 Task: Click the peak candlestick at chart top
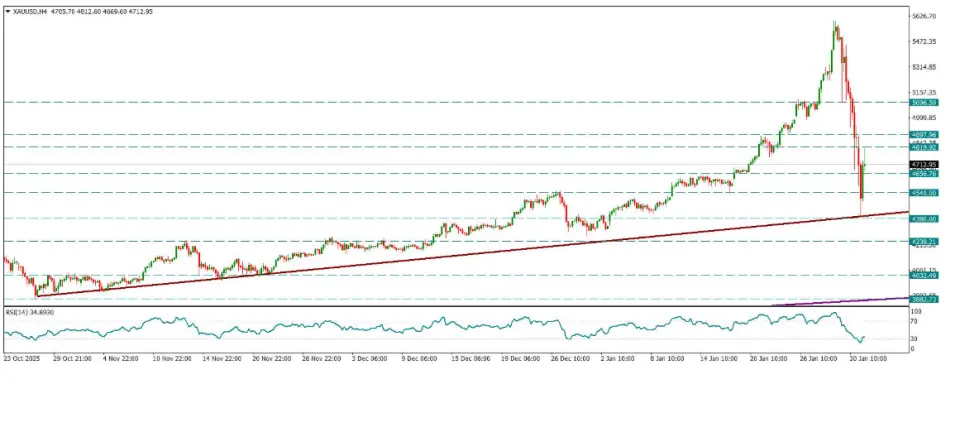(835, 24)
